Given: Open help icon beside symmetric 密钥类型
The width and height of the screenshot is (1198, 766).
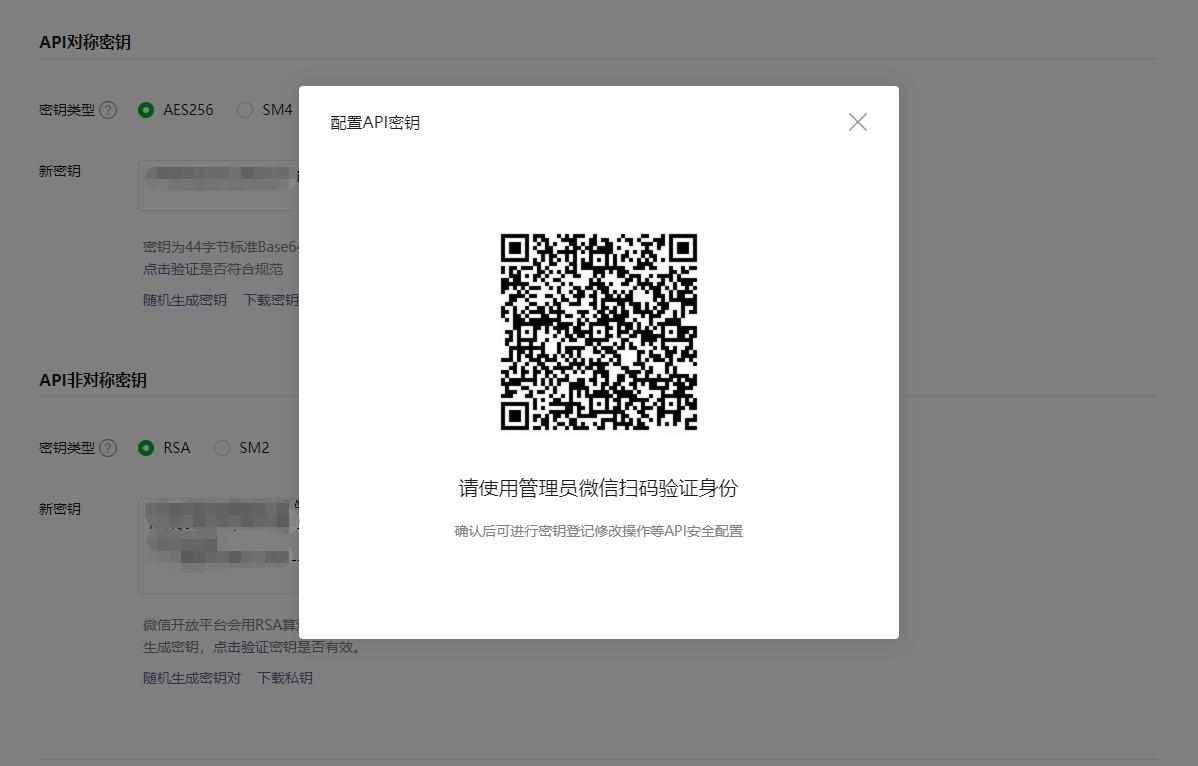Looking at the screenshot, I should (x=108, y=110).
